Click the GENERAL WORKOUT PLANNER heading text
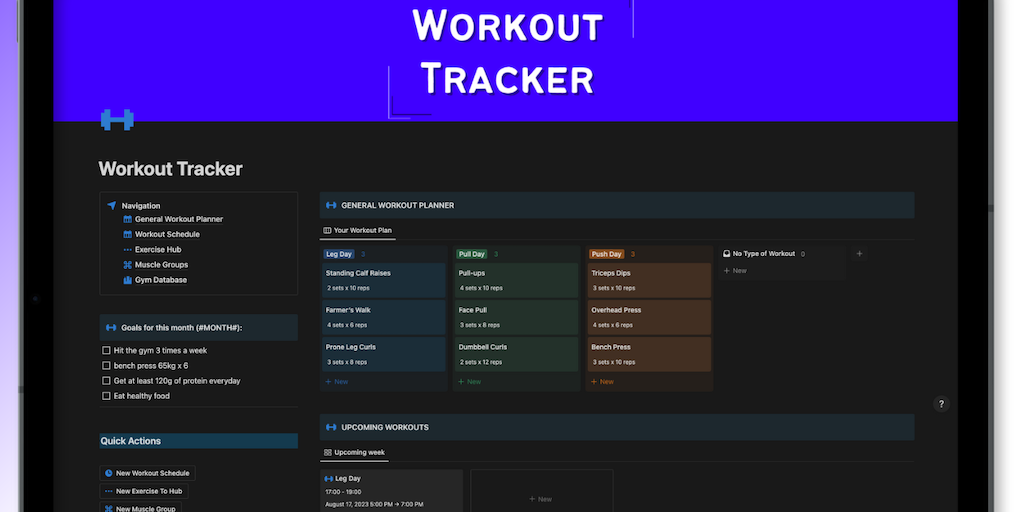1024x512 pixels. 398,205
